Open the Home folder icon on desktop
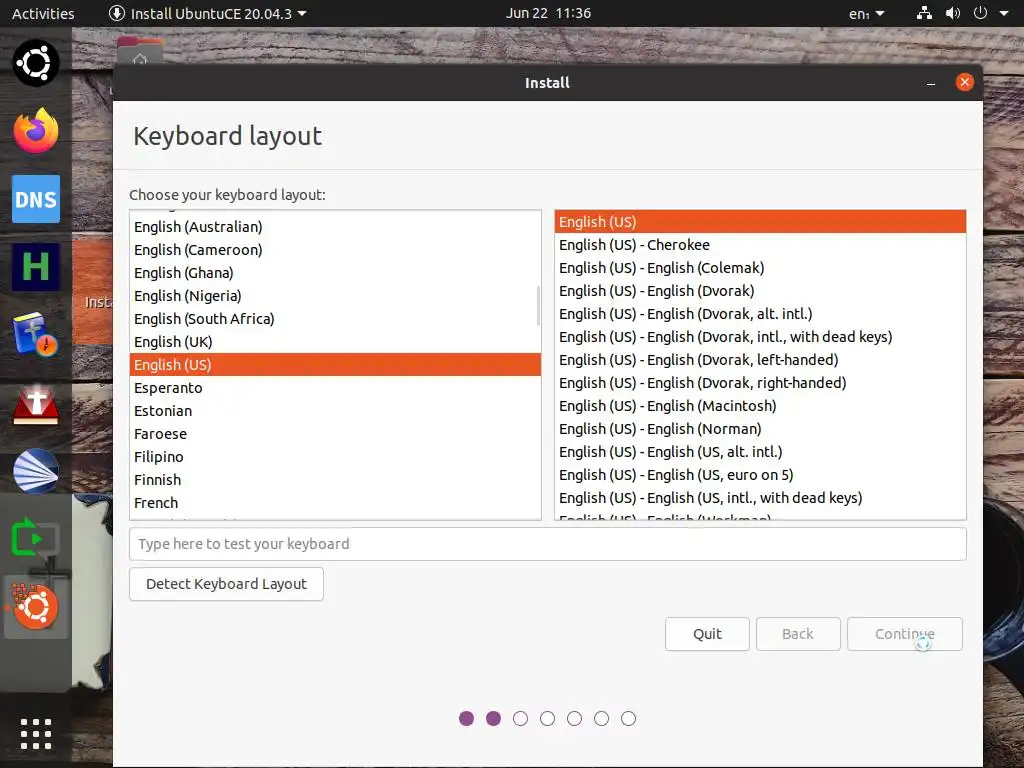This screenshot has width=1024, height=768. (140, 51)
